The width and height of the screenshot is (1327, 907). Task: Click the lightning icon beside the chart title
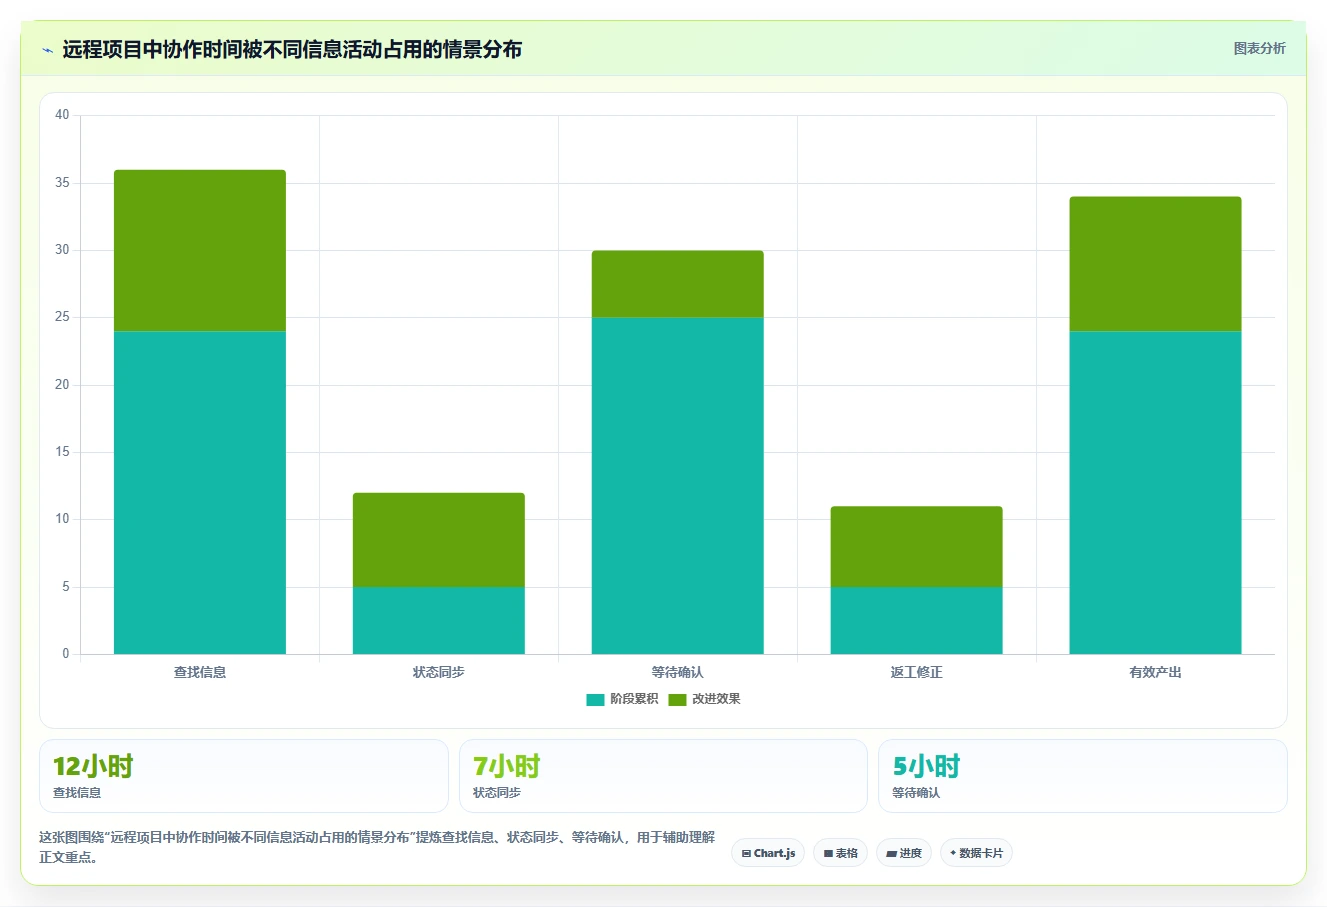pyautogui.click(x=47, y=50)
